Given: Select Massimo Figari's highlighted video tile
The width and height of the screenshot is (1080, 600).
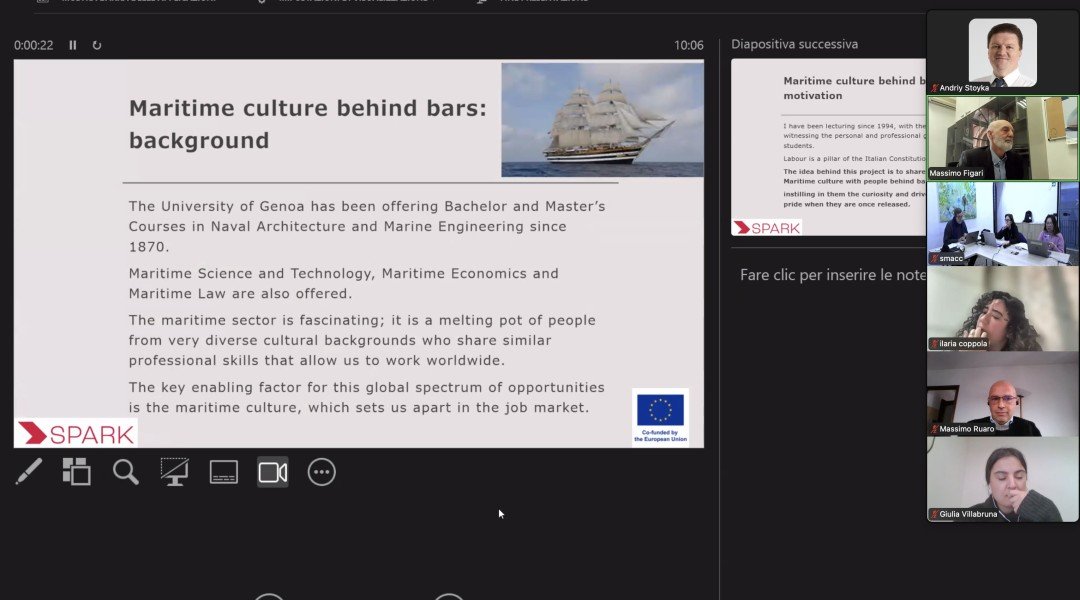Looking at the screenshot, I should (1002, 138).
